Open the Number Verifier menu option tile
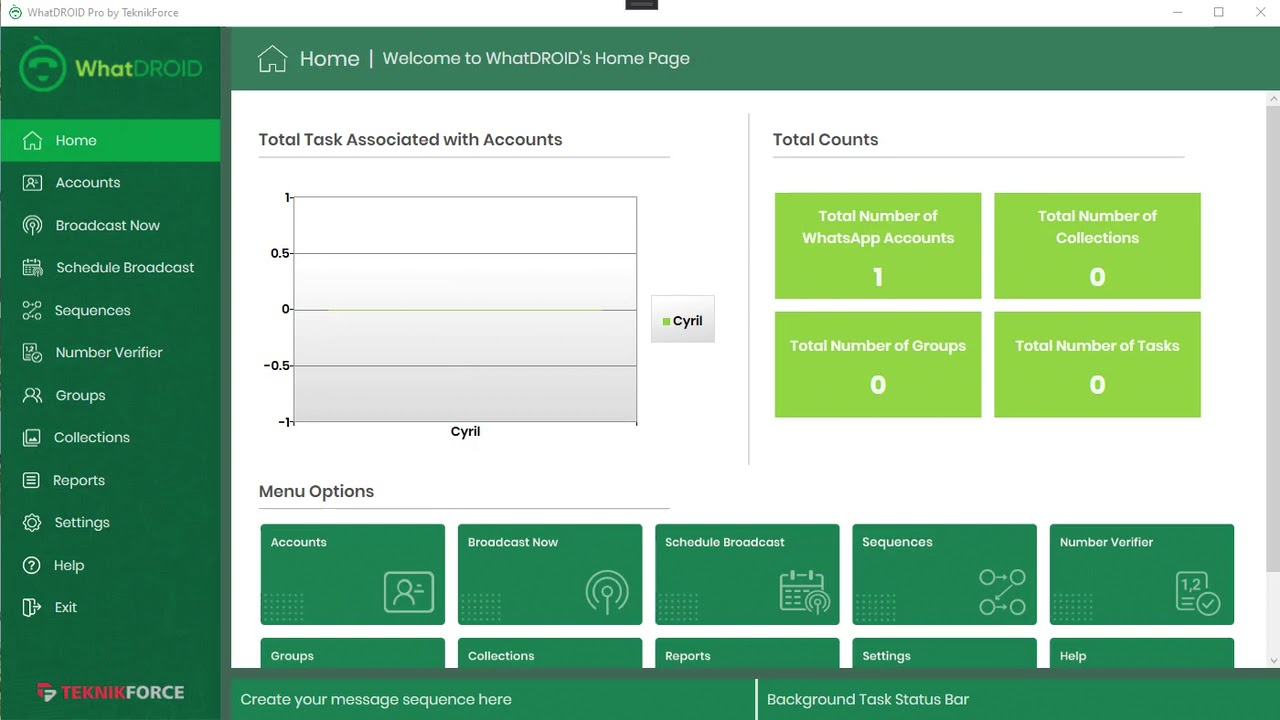The image size is (1280, 720). pos(1142,575)
